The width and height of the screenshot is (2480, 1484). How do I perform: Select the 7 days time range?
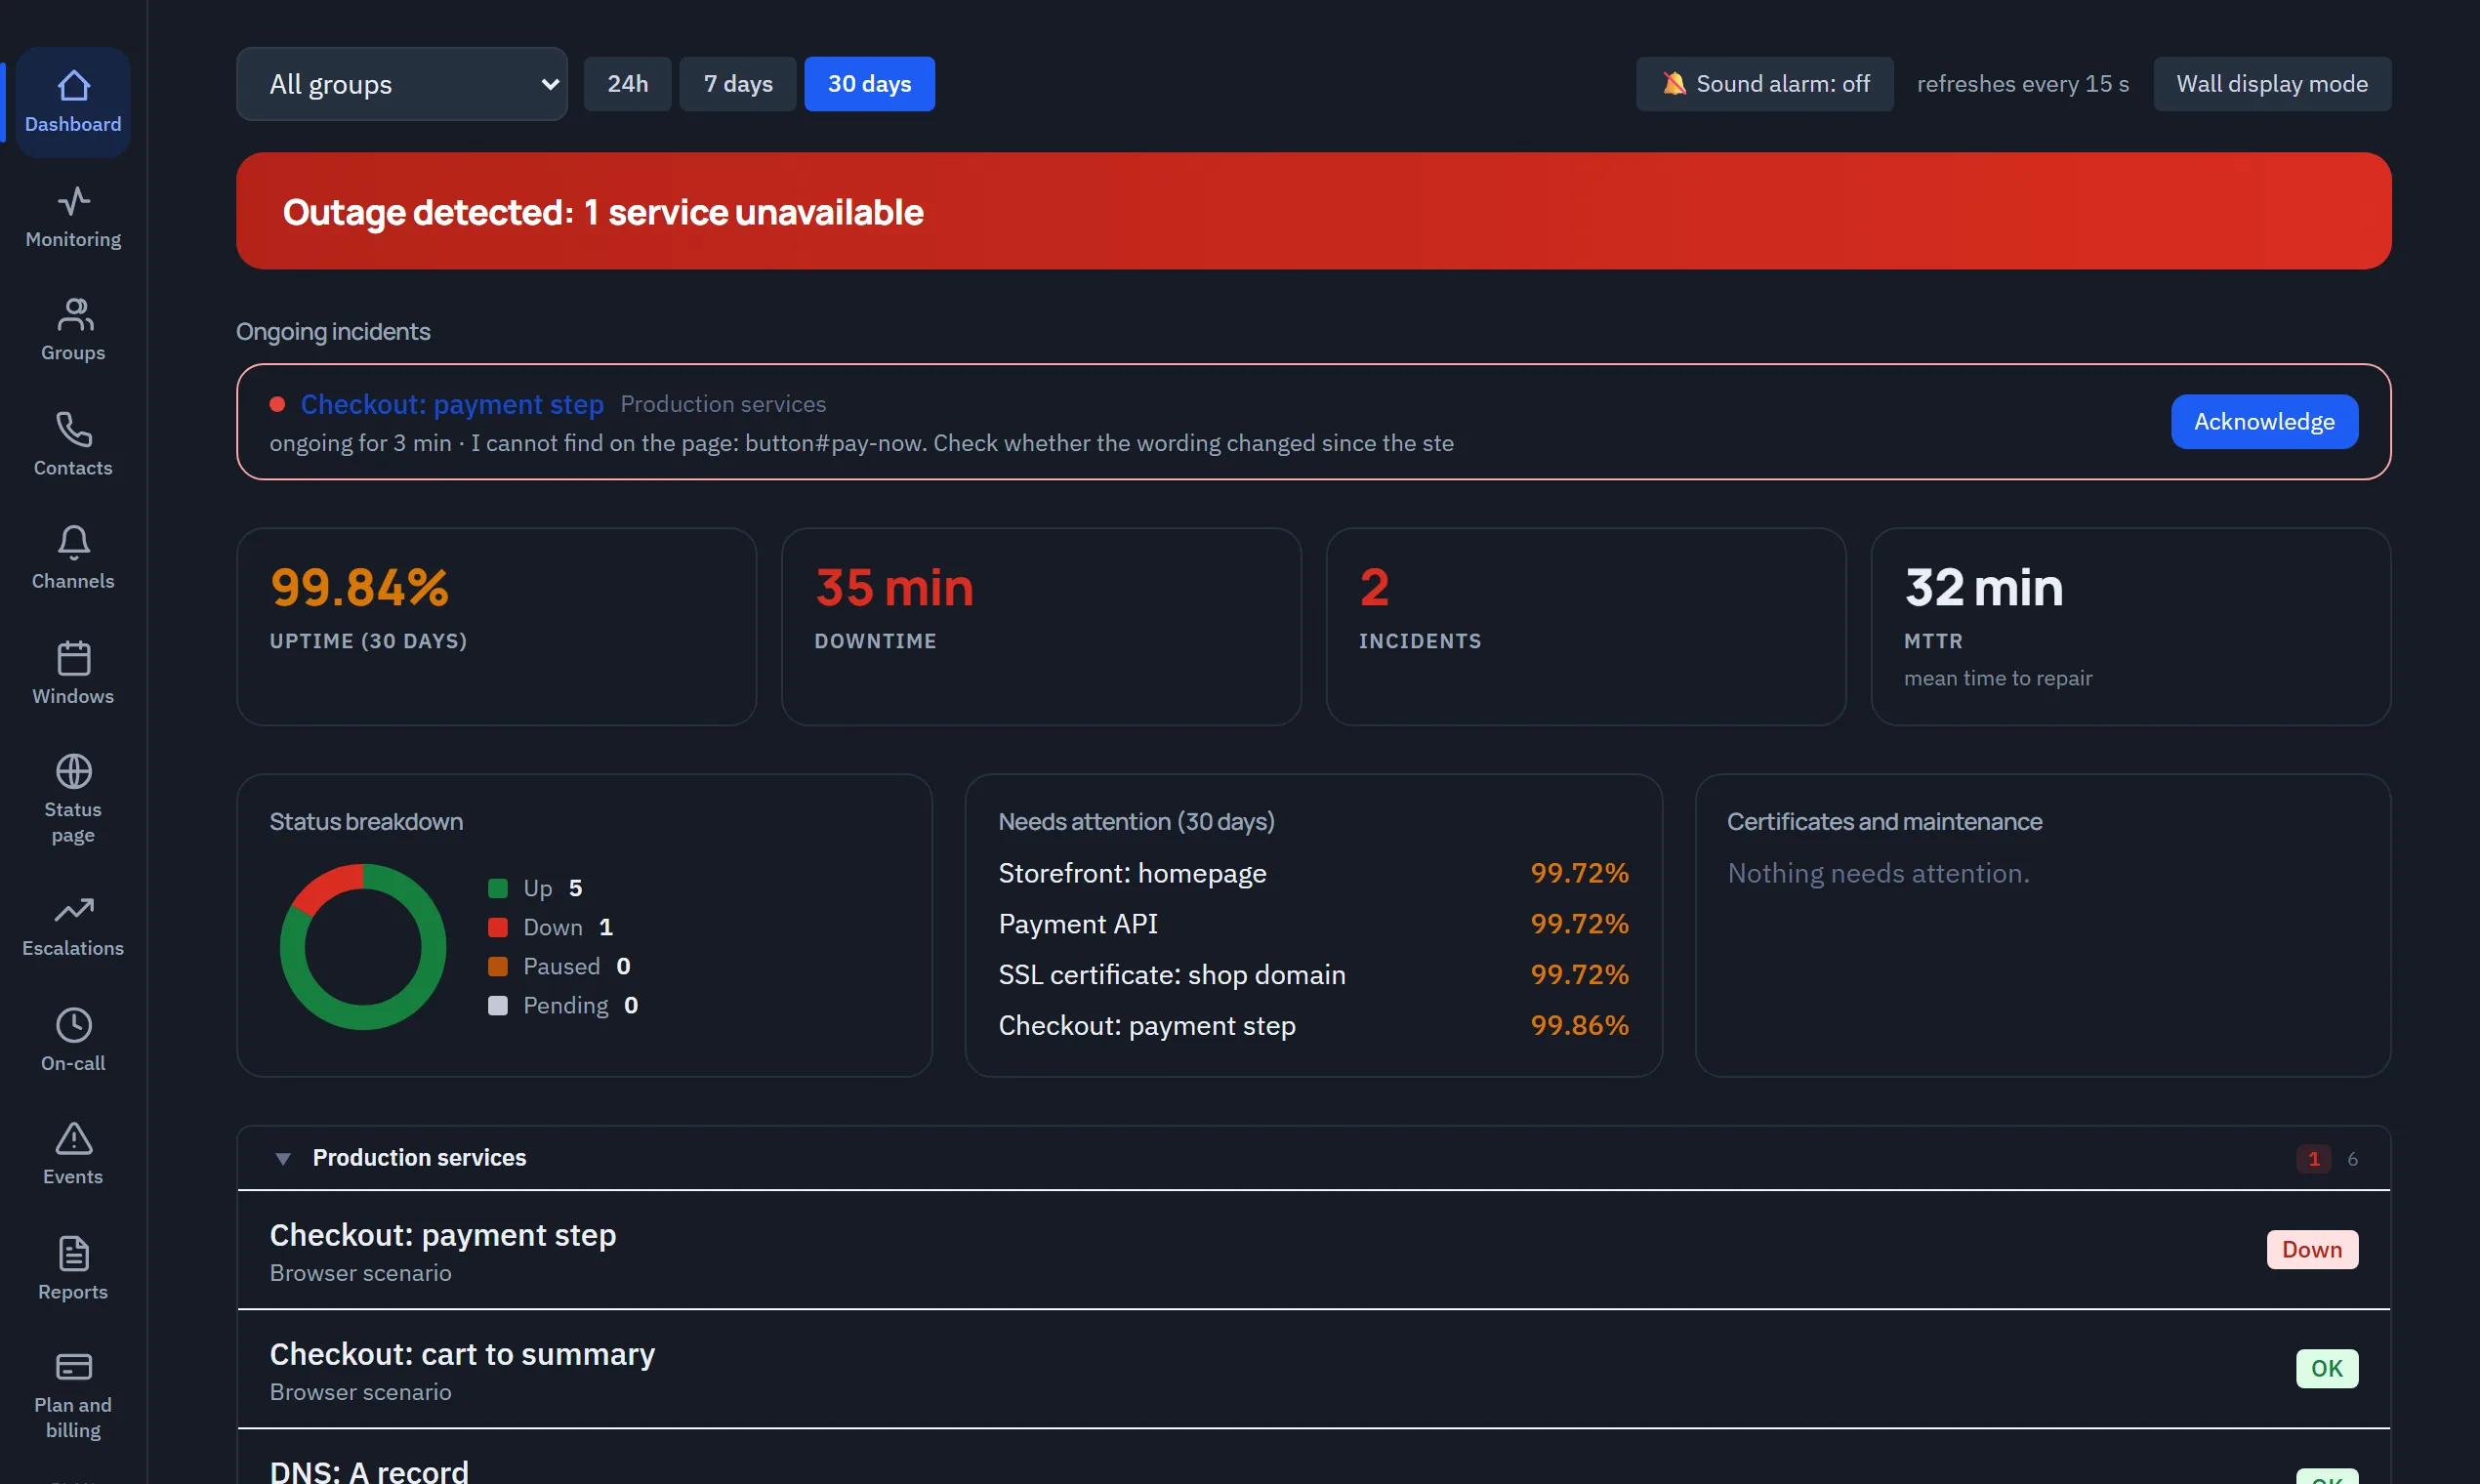point(737,84)
